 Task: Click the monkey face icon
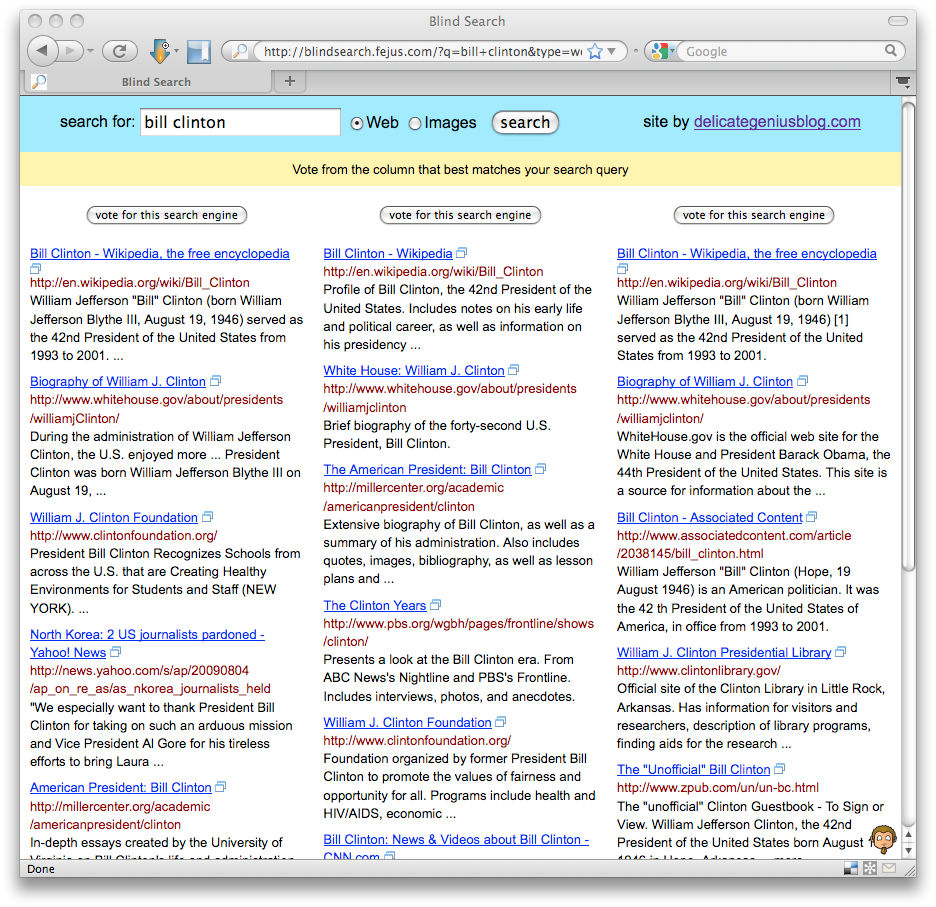[883, 838]
